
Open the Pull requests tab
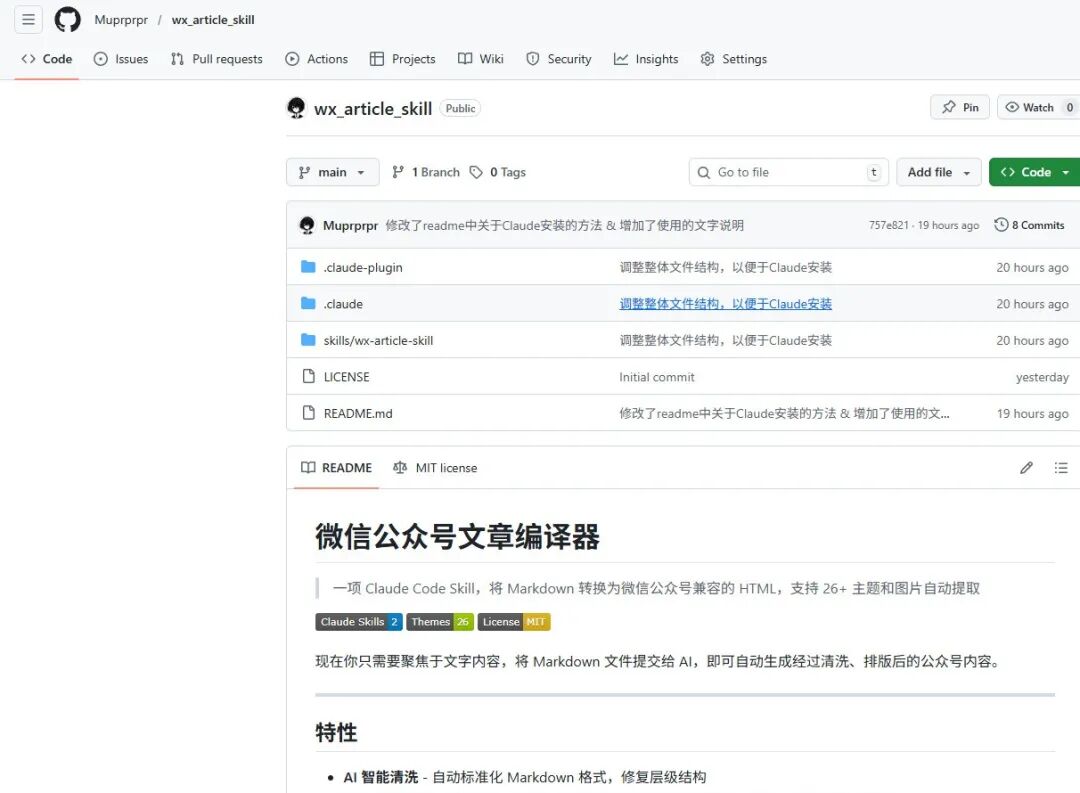(x=217, y=59)
